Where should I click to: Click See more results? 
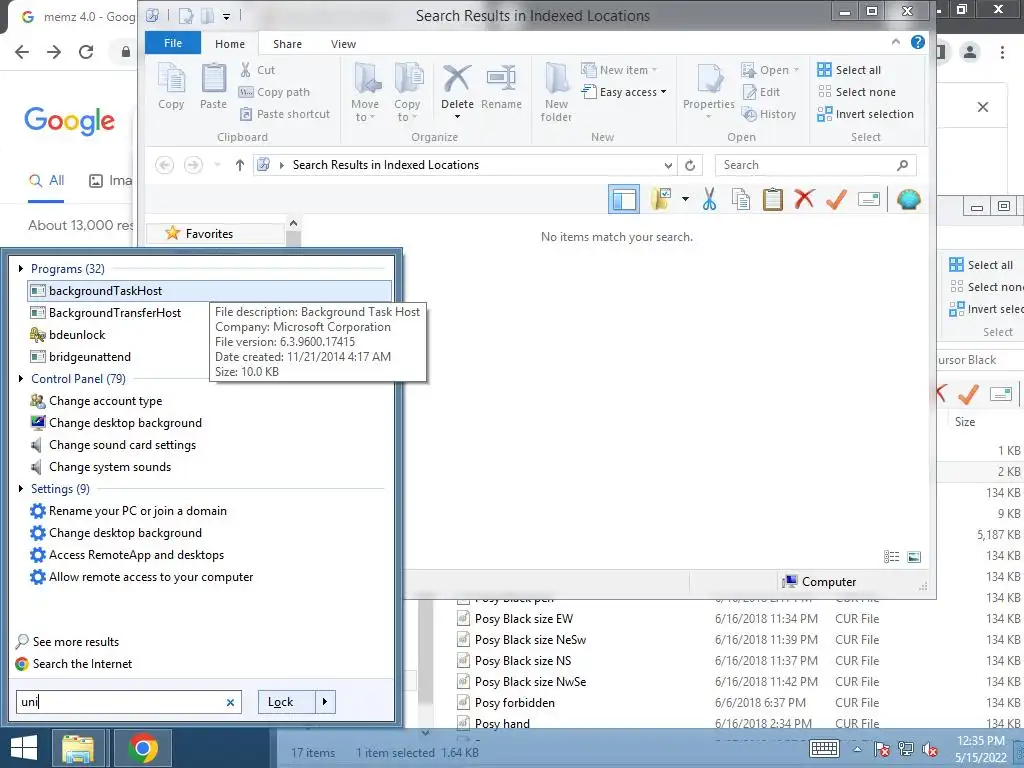coord(68,642)
